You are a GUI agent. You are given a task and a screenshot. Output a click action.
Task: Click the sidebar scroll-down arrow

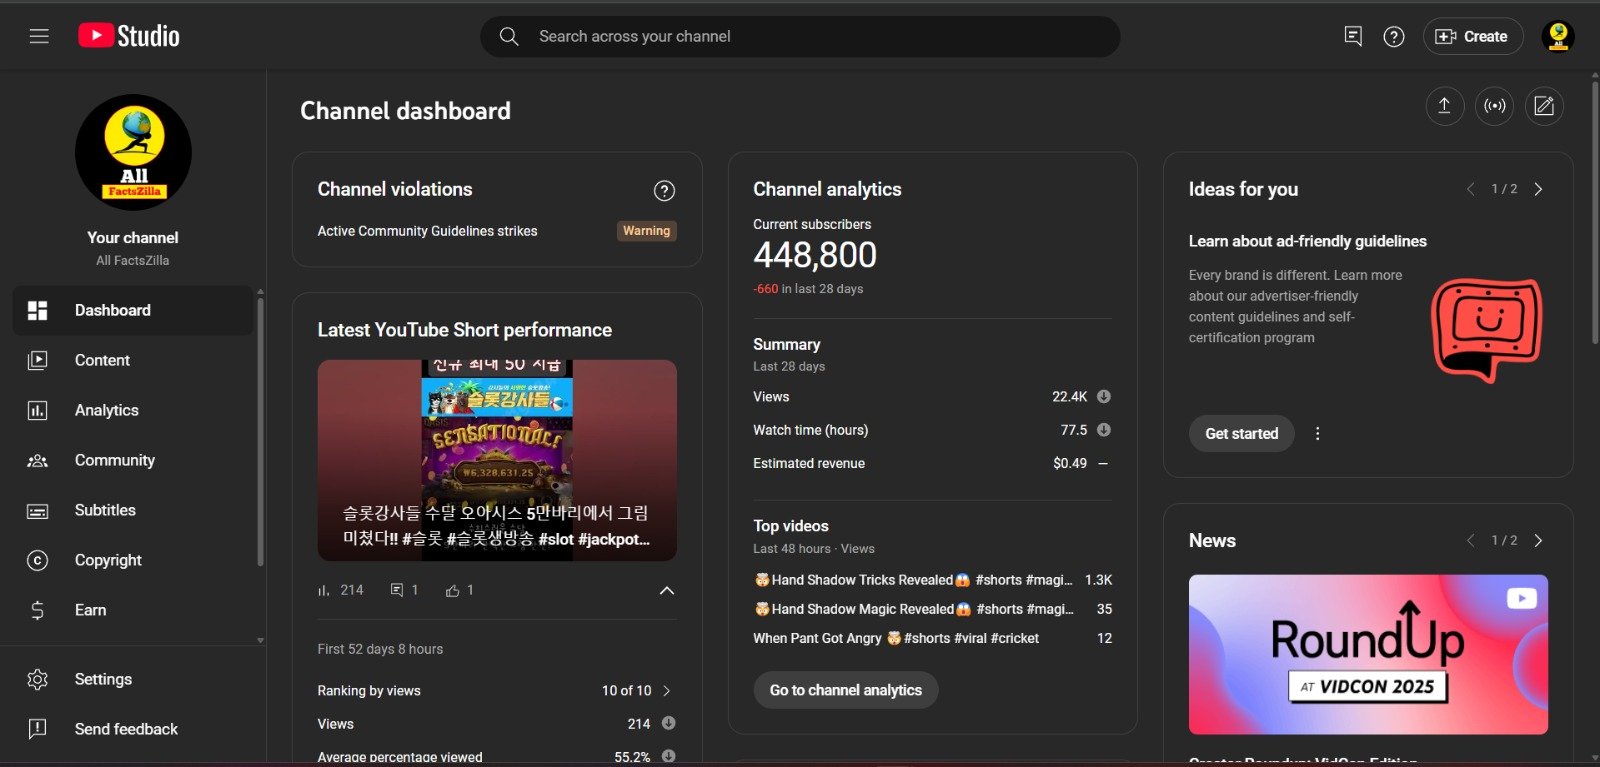coord(261,640)
